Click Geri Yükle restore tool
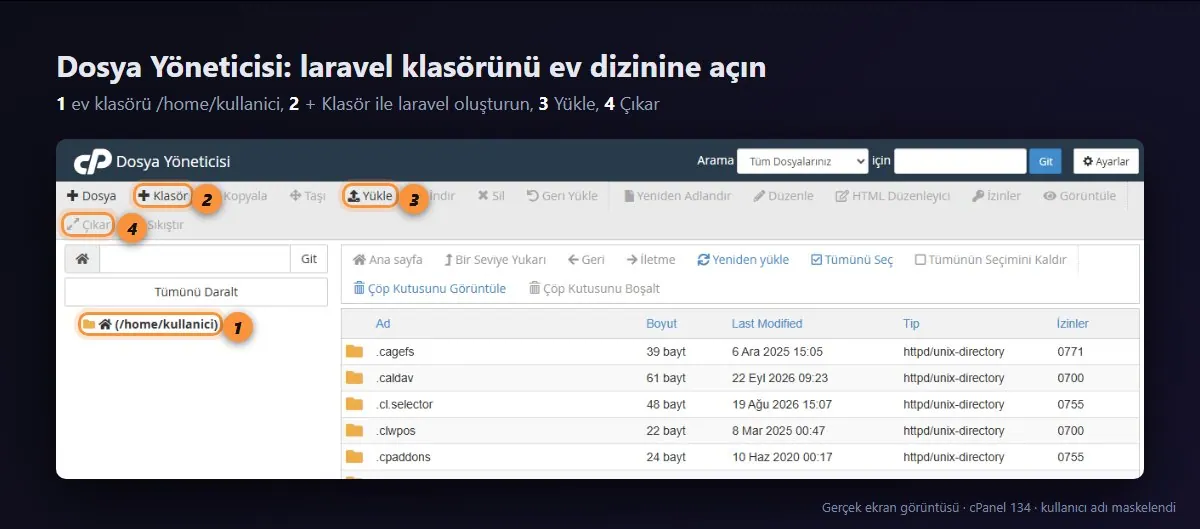This screenshot has height=529, width=1200. click(x=562, y=196)
